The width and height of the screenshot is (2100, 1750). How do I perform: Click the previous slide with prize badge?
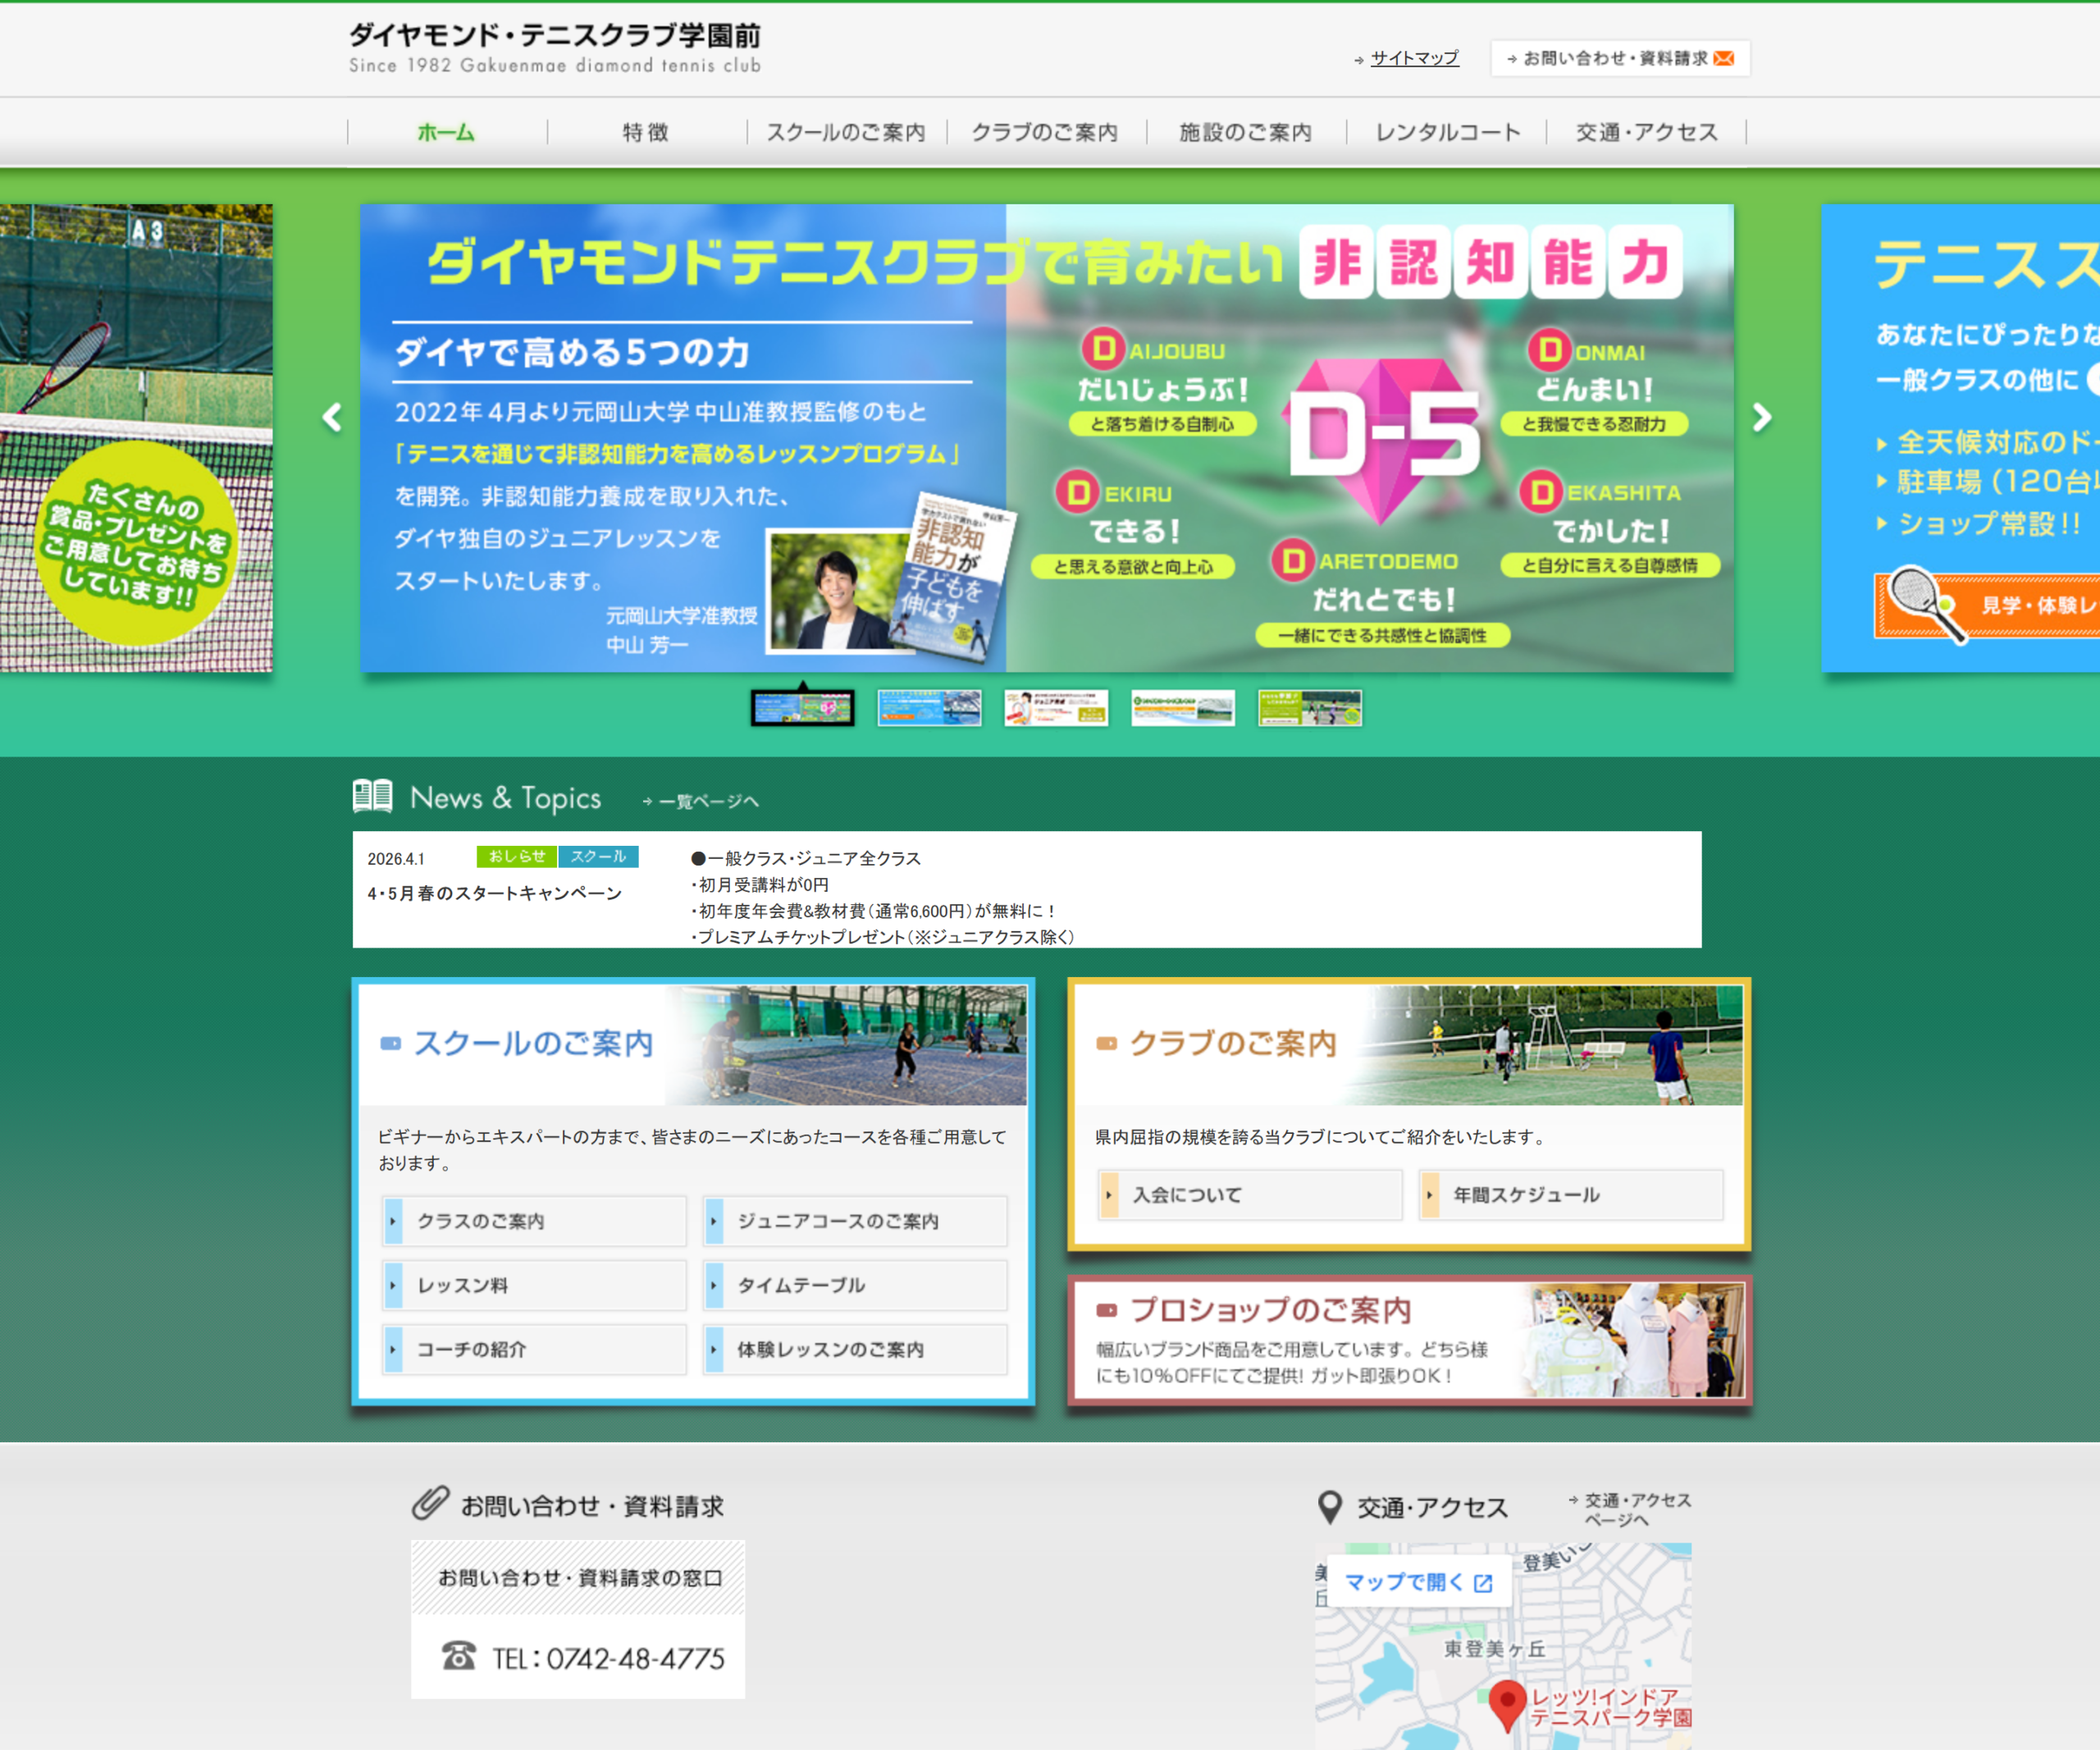pyautogui.click(x=136, y=438)
